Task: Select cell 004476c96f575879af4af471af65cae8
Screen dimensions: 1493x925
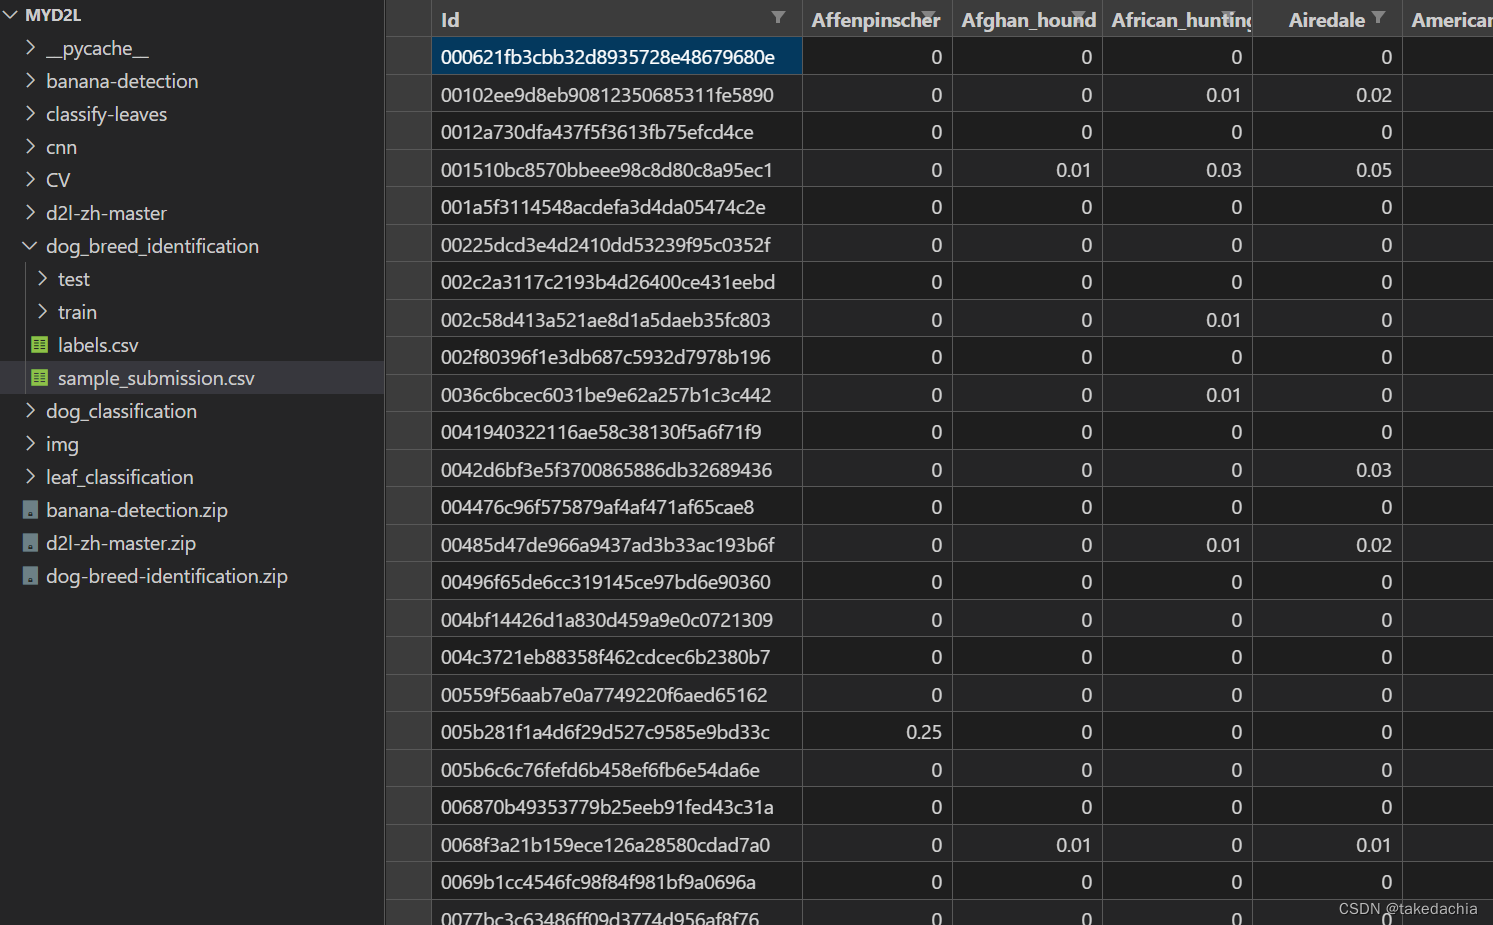Action: (x=617, y=507)
